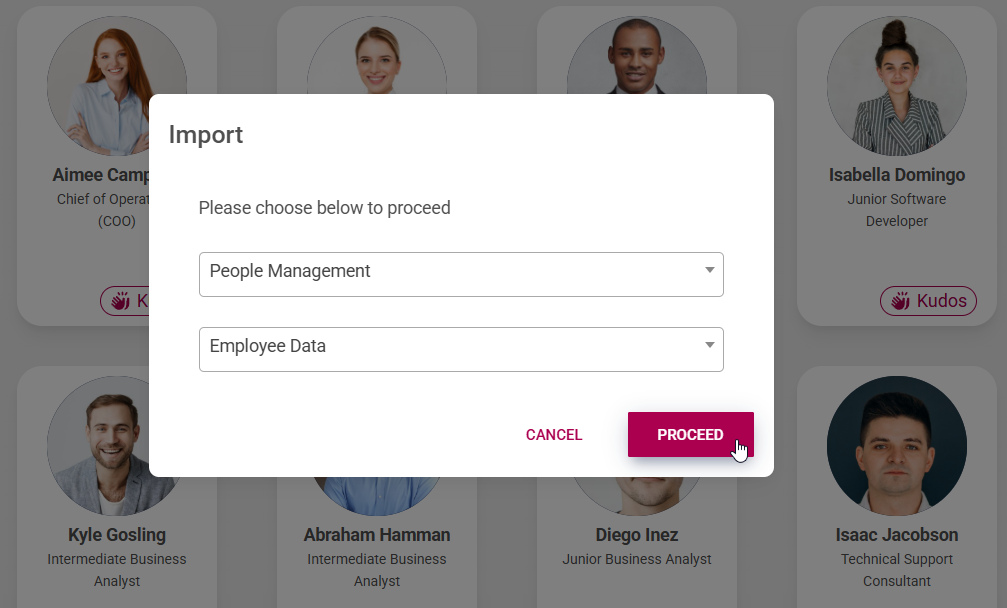Open the Employee Data dropdown
This screenshot has width=1007, height=608.
click(x=461, y=349)
